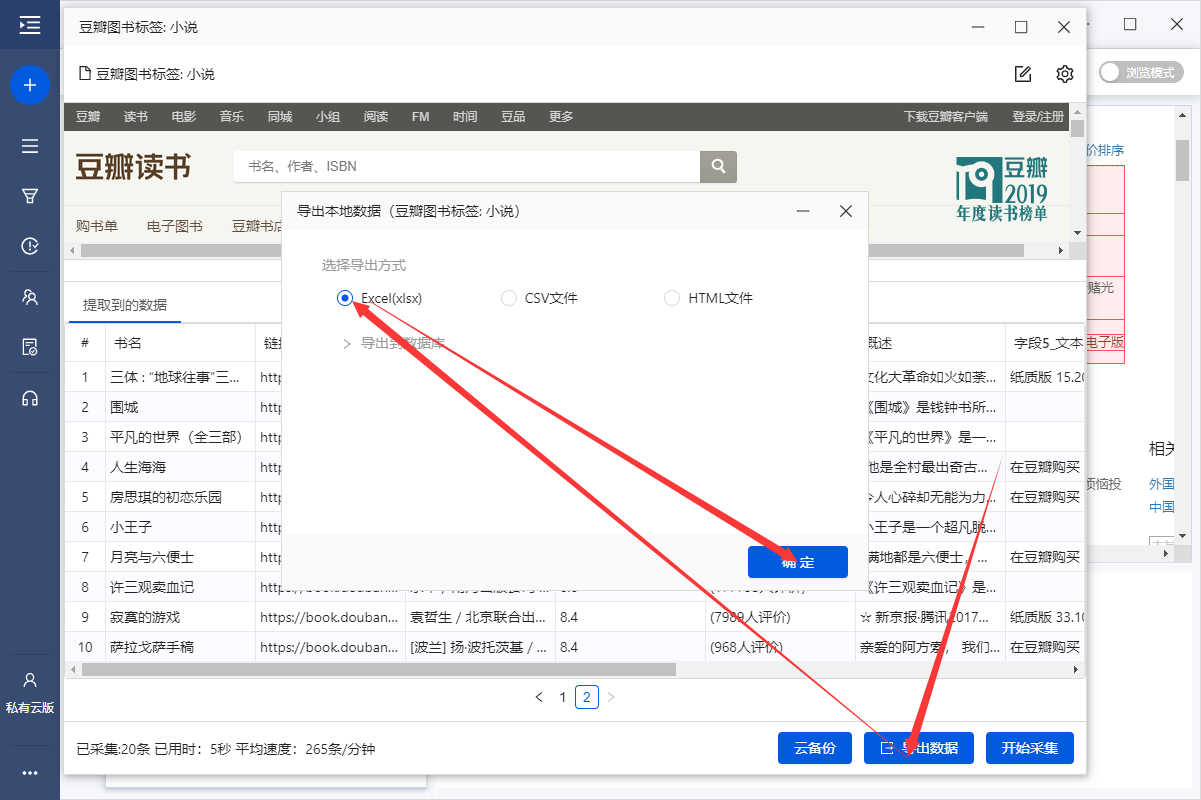Image resolution: width=1201 pixels, height=800 pixels.
Task: Click 导出数据 button
Action: pyautogui.click(x=919, y=748)
